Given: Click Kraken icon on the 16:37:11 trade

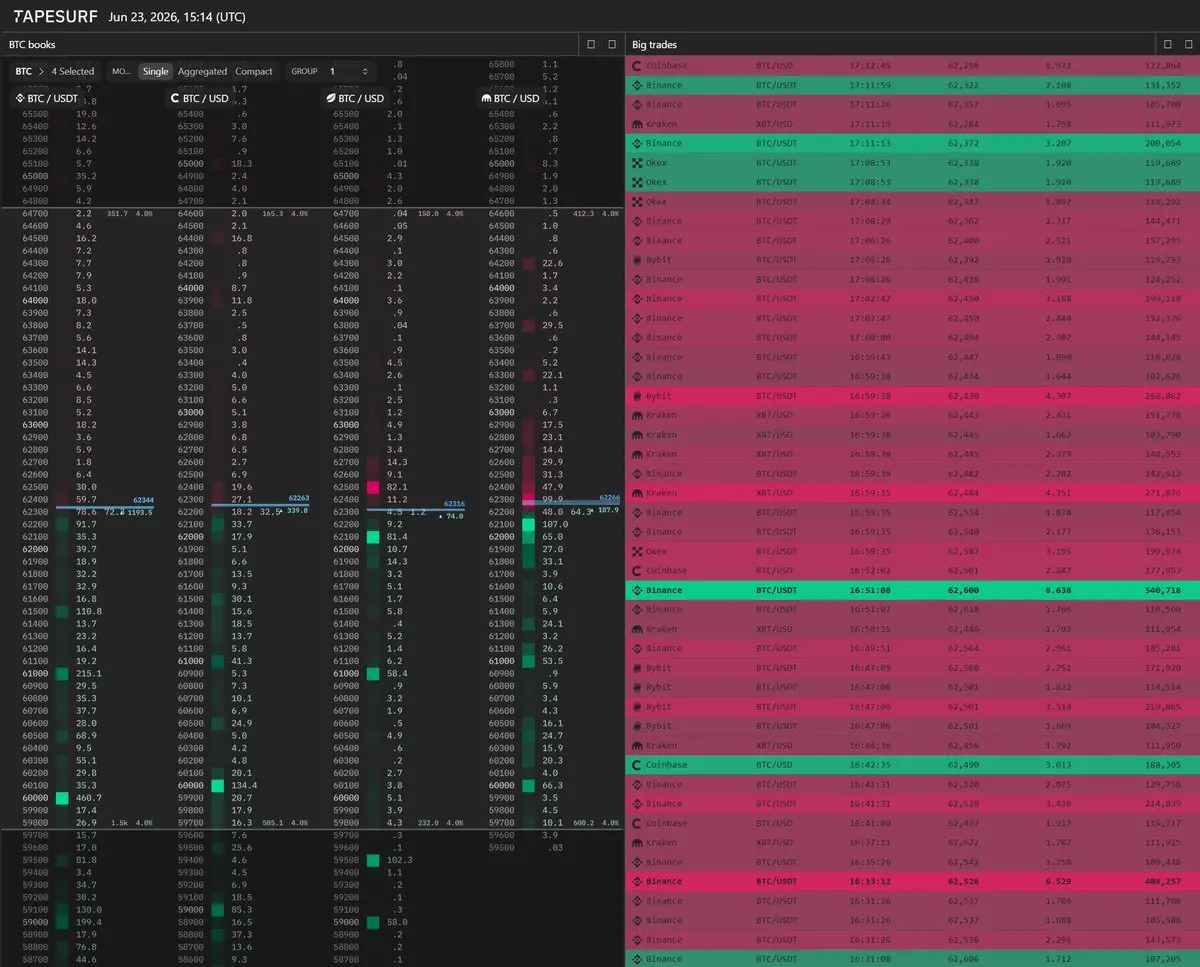Looking at the screenshot, I should coord(636,843).
